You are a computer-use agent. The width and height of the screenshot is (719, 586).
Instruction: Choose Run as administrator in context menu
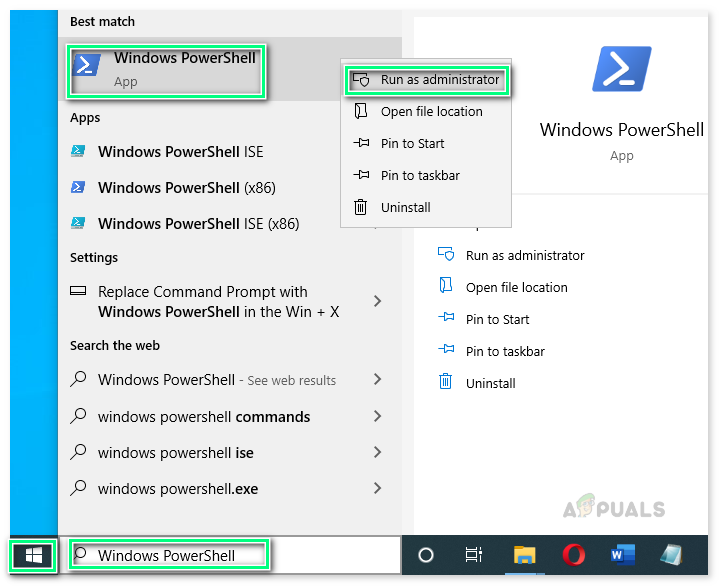click(x=427, y=80)
